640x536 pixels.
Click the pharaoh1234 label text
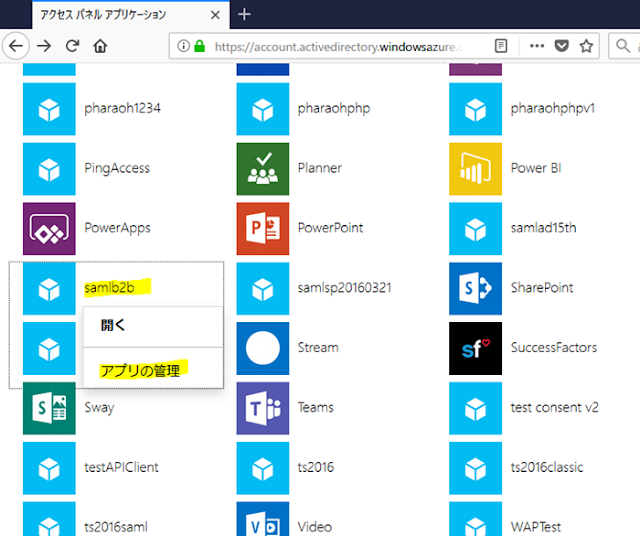pos(122,108)
